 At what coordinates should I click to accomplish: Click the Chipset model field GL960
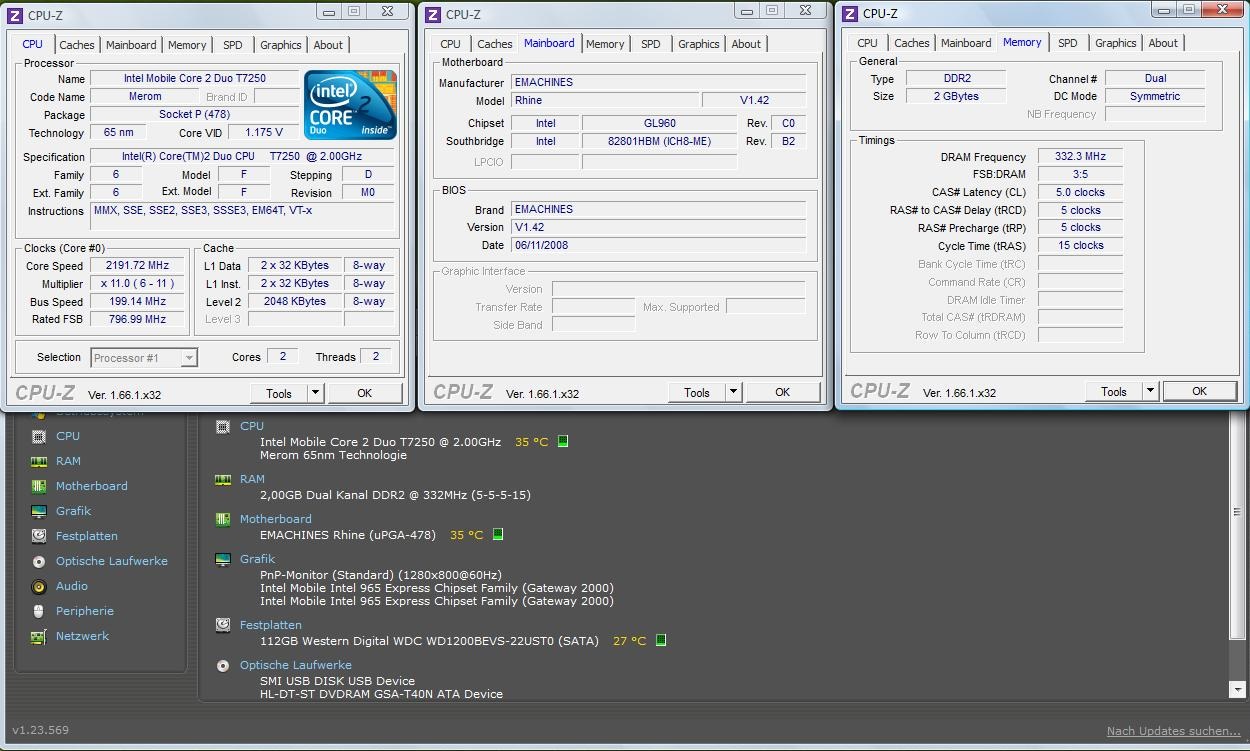tap(660, 123)
